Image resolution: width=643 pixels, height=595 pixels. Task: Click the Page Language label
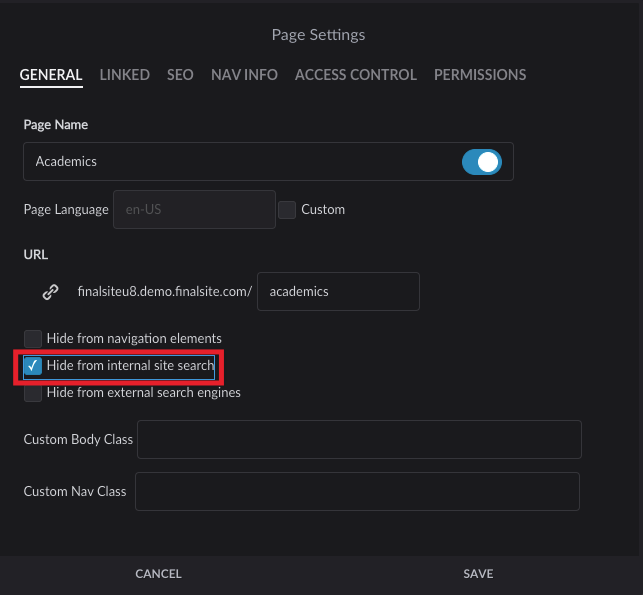[x=66, y=210]
